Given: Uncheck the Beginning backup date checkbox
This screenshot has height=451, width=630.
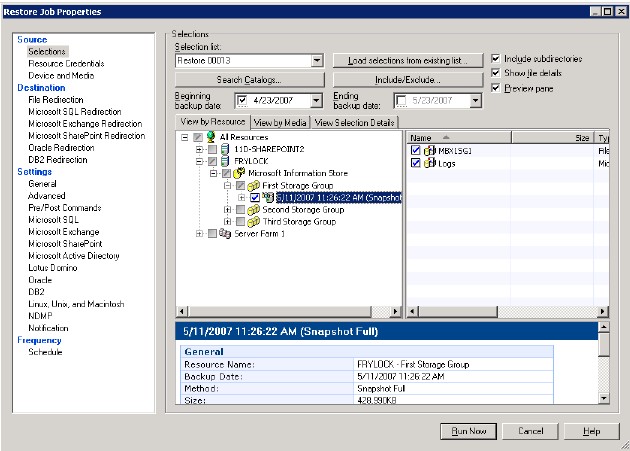Looking at the screenshot, I should coord(242,100).
